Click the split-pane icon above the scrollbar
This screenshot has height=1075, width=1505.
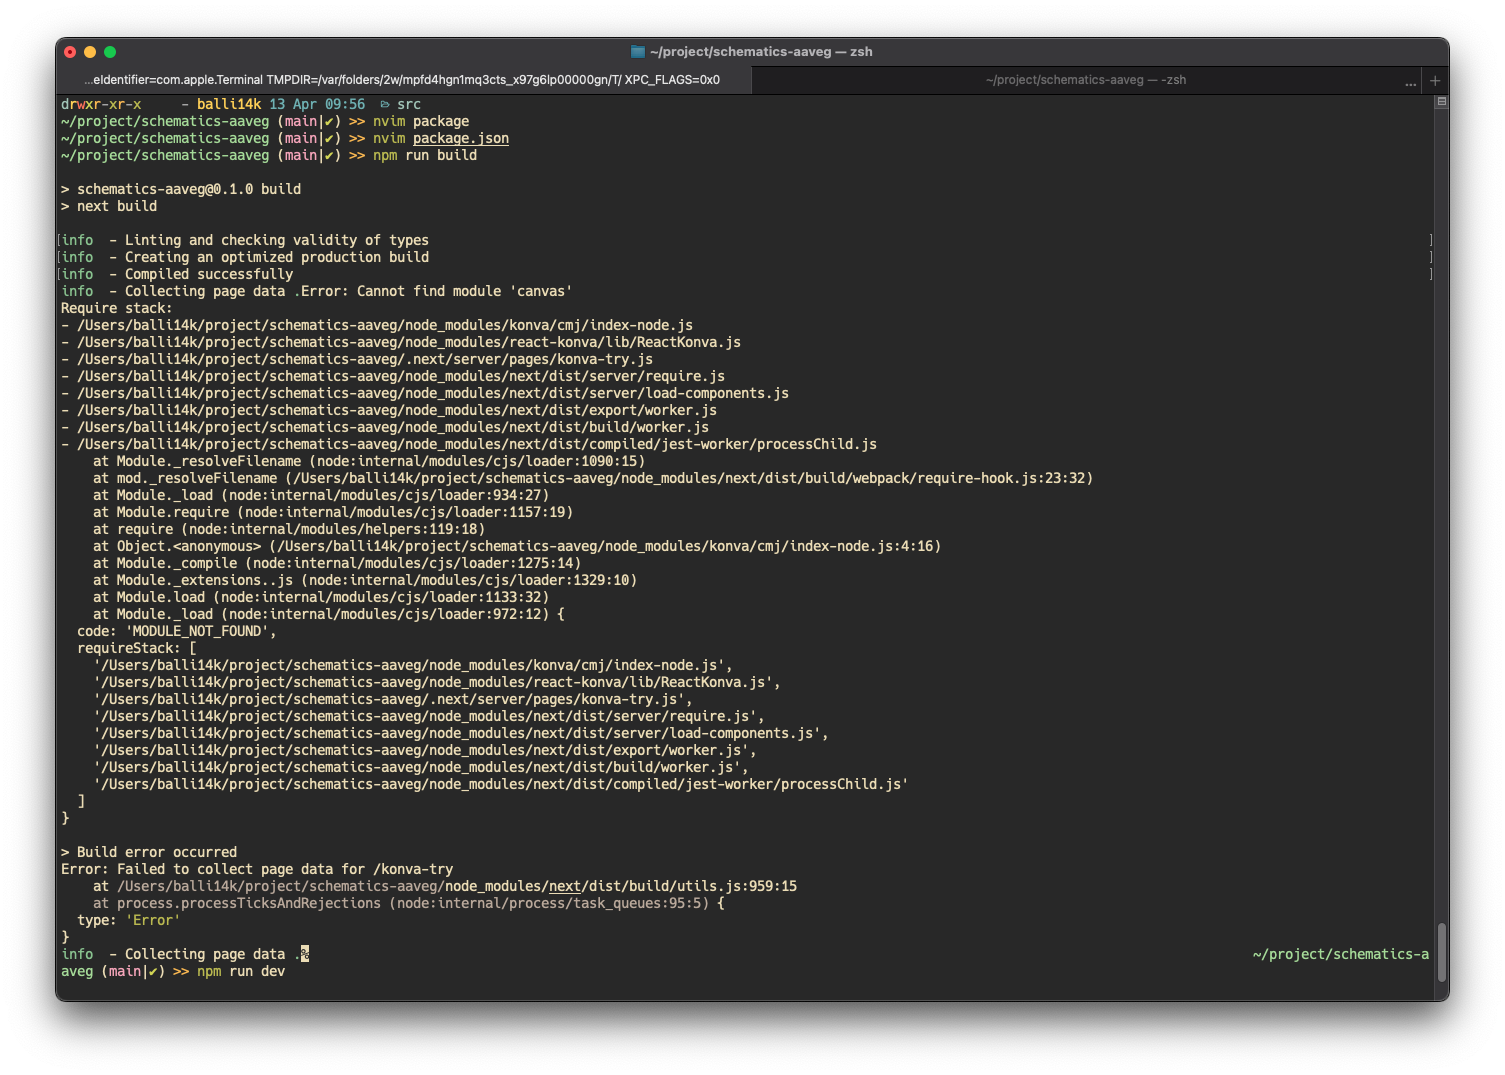point(1441,100)
